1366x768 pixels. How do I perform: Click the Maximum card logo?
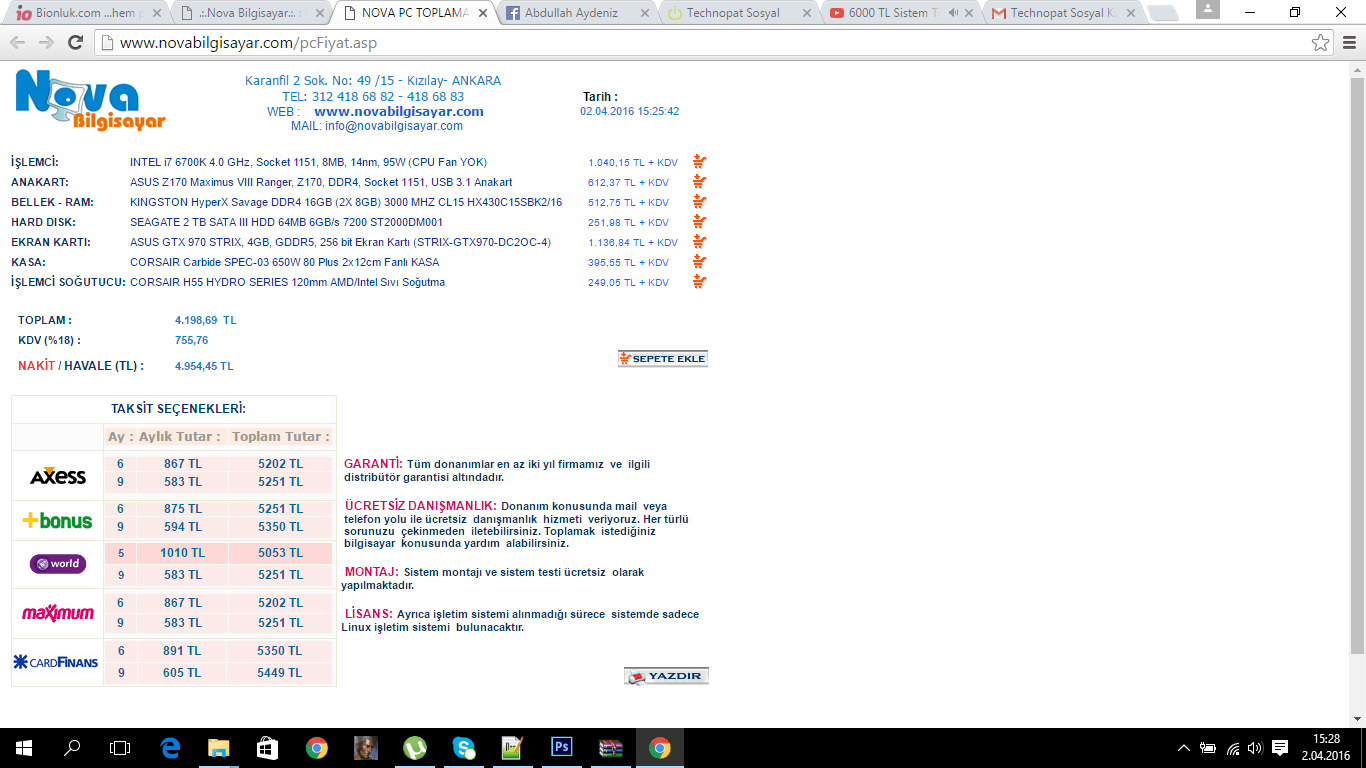pos(58,613)
